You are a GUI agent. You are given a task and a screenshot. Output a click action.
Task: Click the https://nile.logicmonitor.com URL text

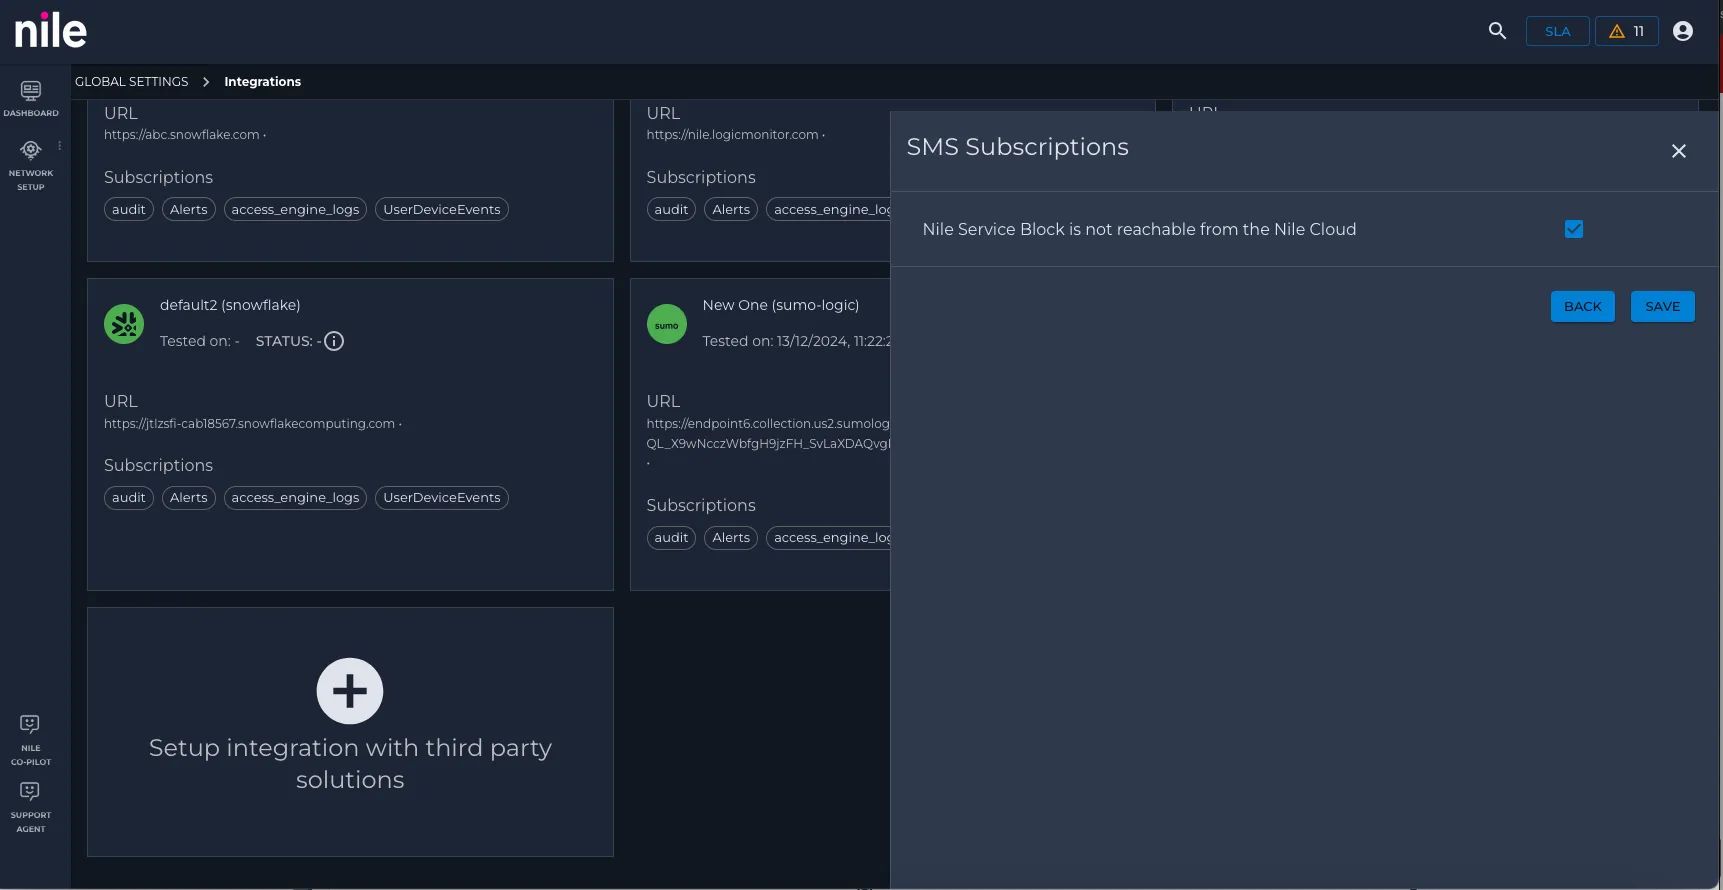[732, 135]
